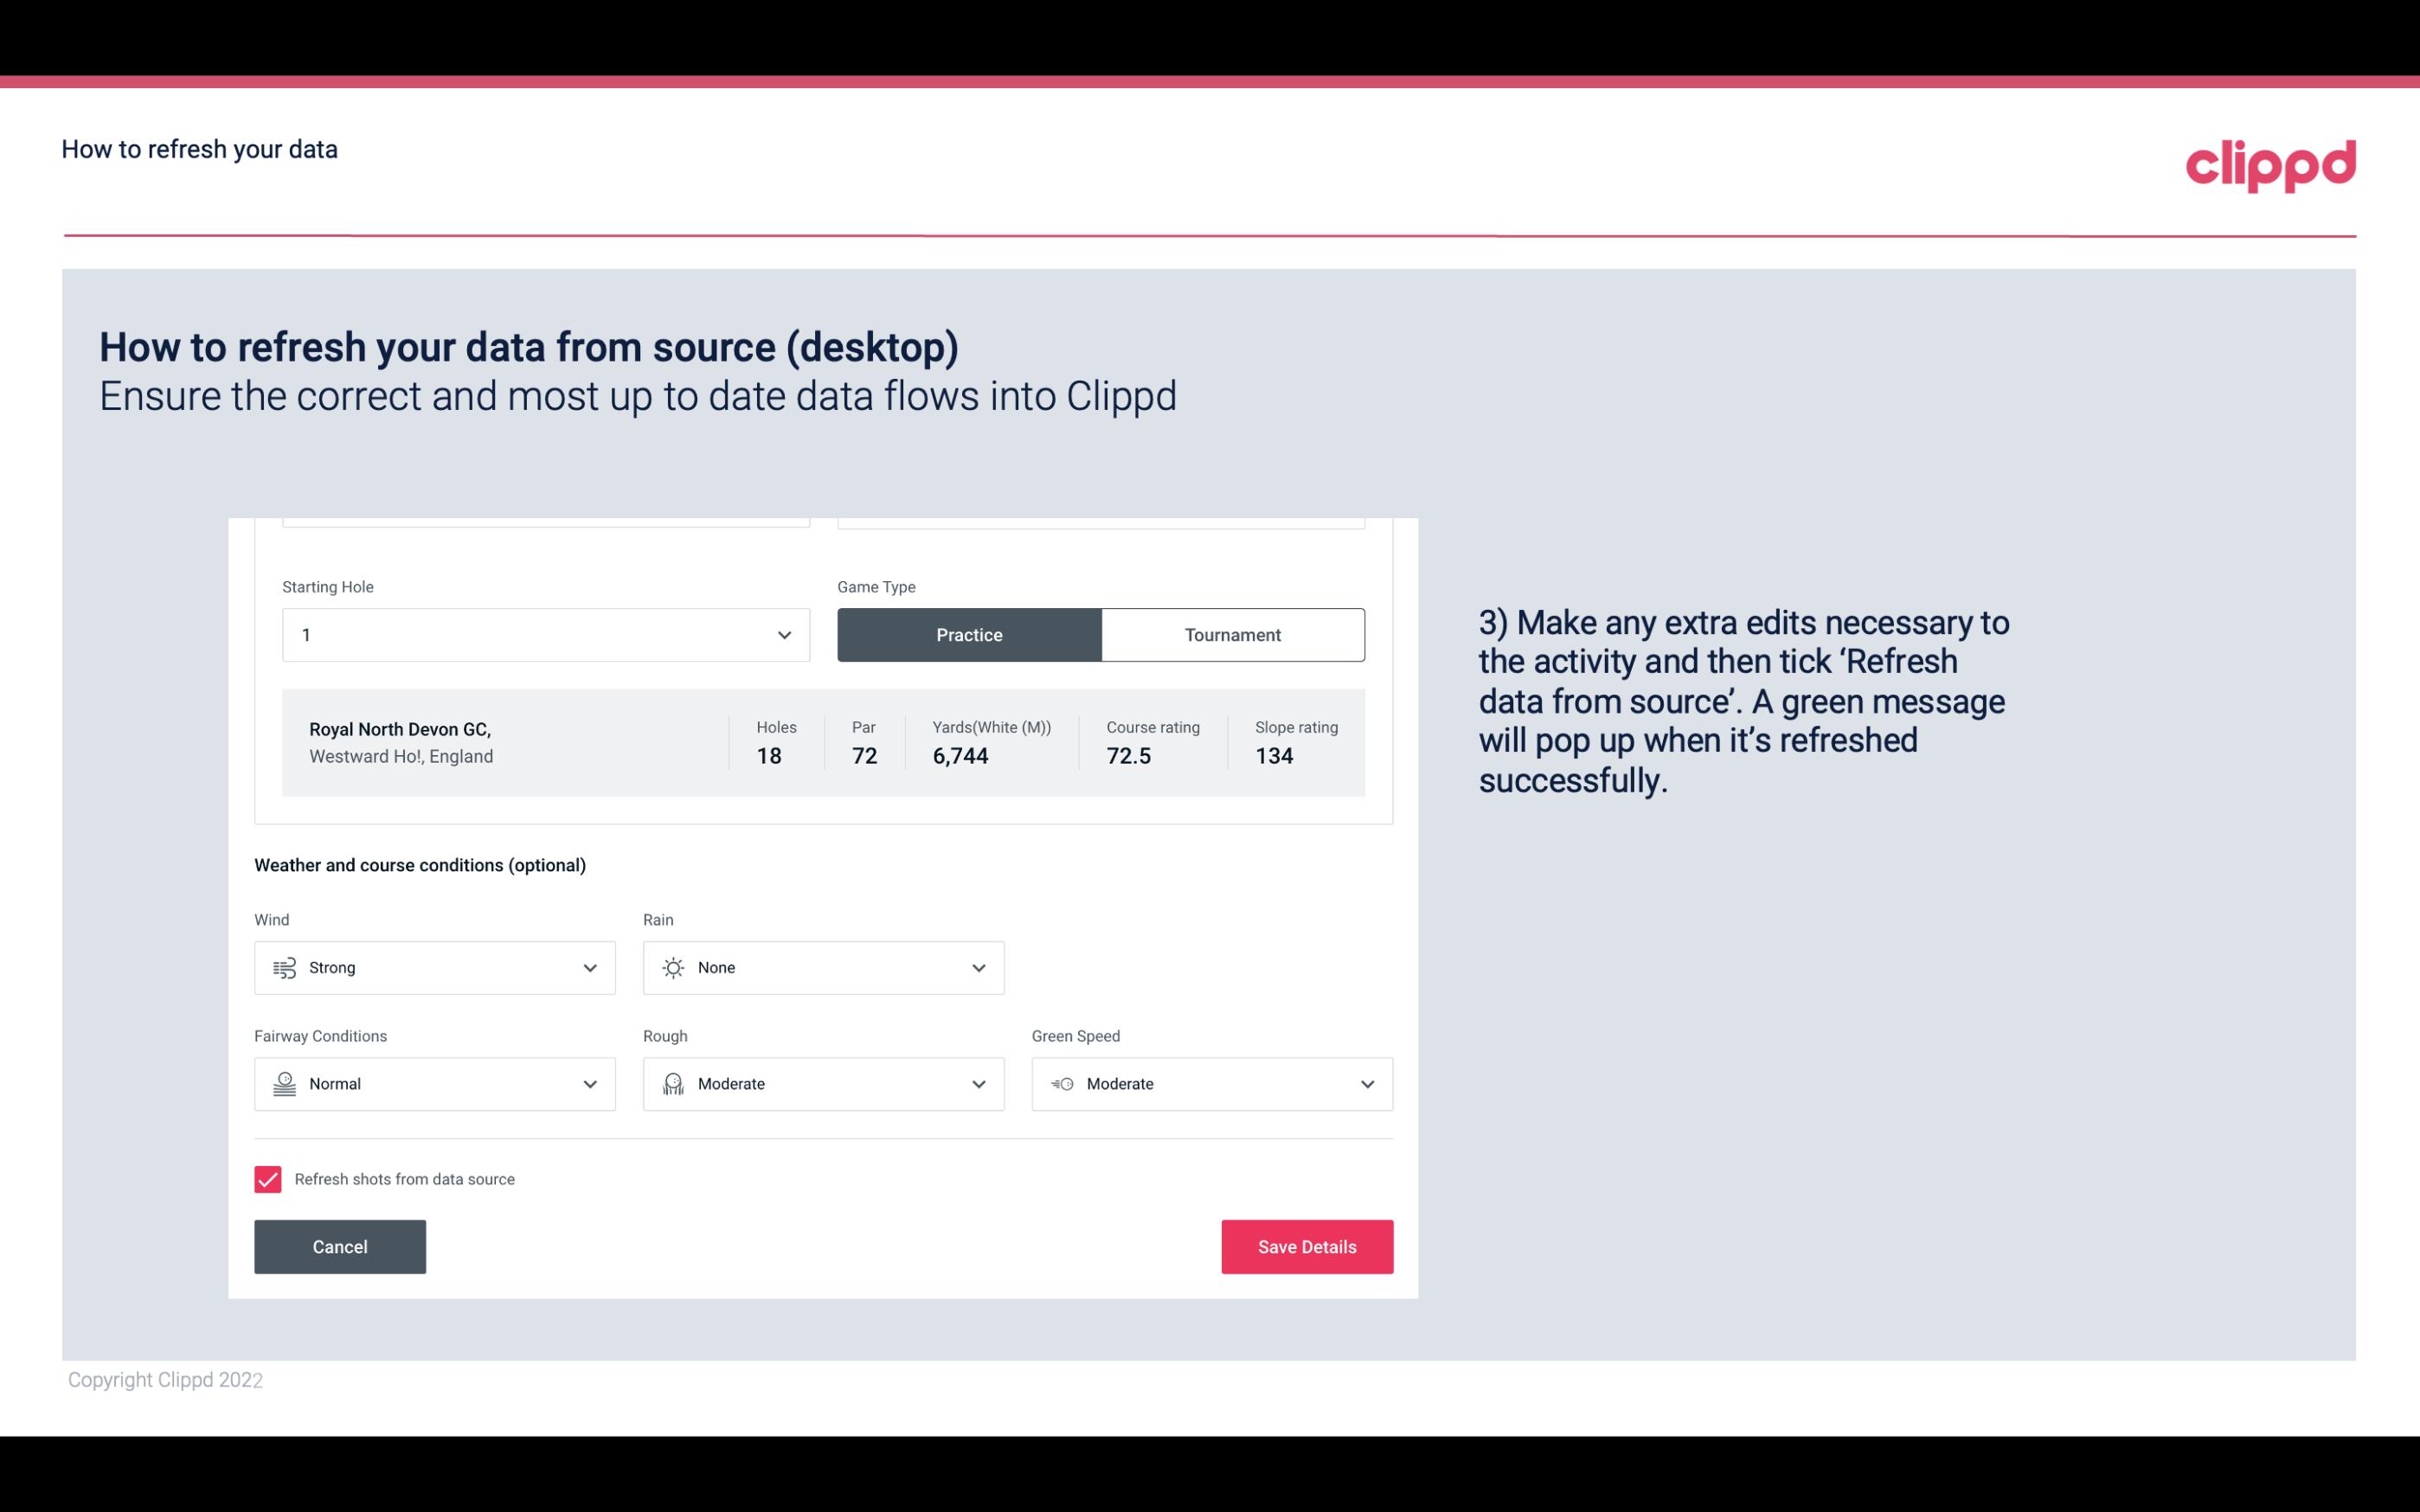Expand the Rain condition dropdown
2420x1512 pixels.
pos(978,967)
